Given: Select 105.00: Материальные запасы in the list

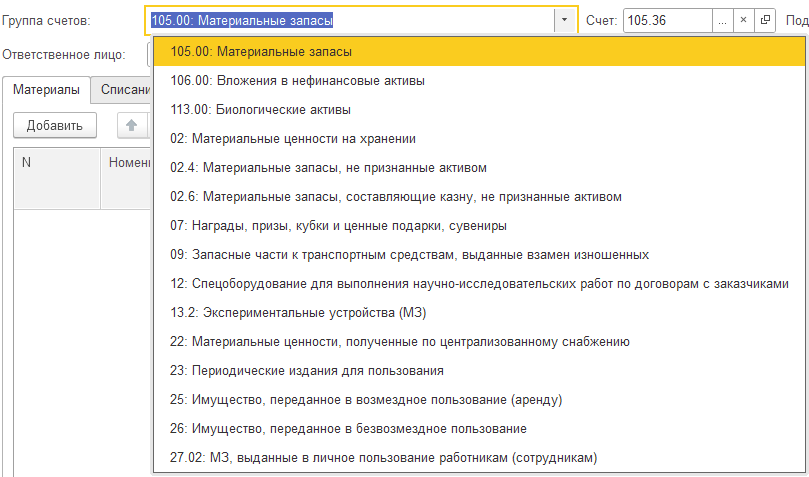Looking at the screenshot, I should click(x=479, y=52).
